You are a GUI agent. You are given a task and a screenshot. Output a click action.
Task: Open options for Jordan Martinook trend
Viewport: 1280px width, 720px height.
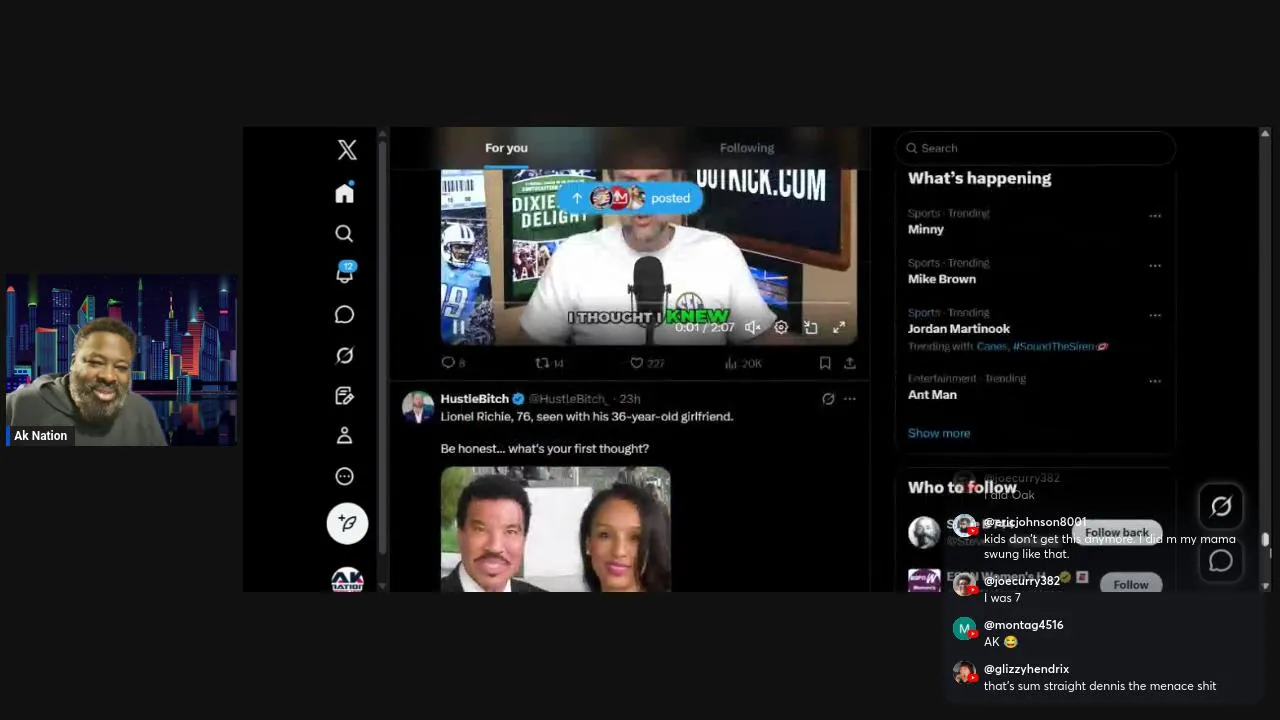[x=1155, y=315]
